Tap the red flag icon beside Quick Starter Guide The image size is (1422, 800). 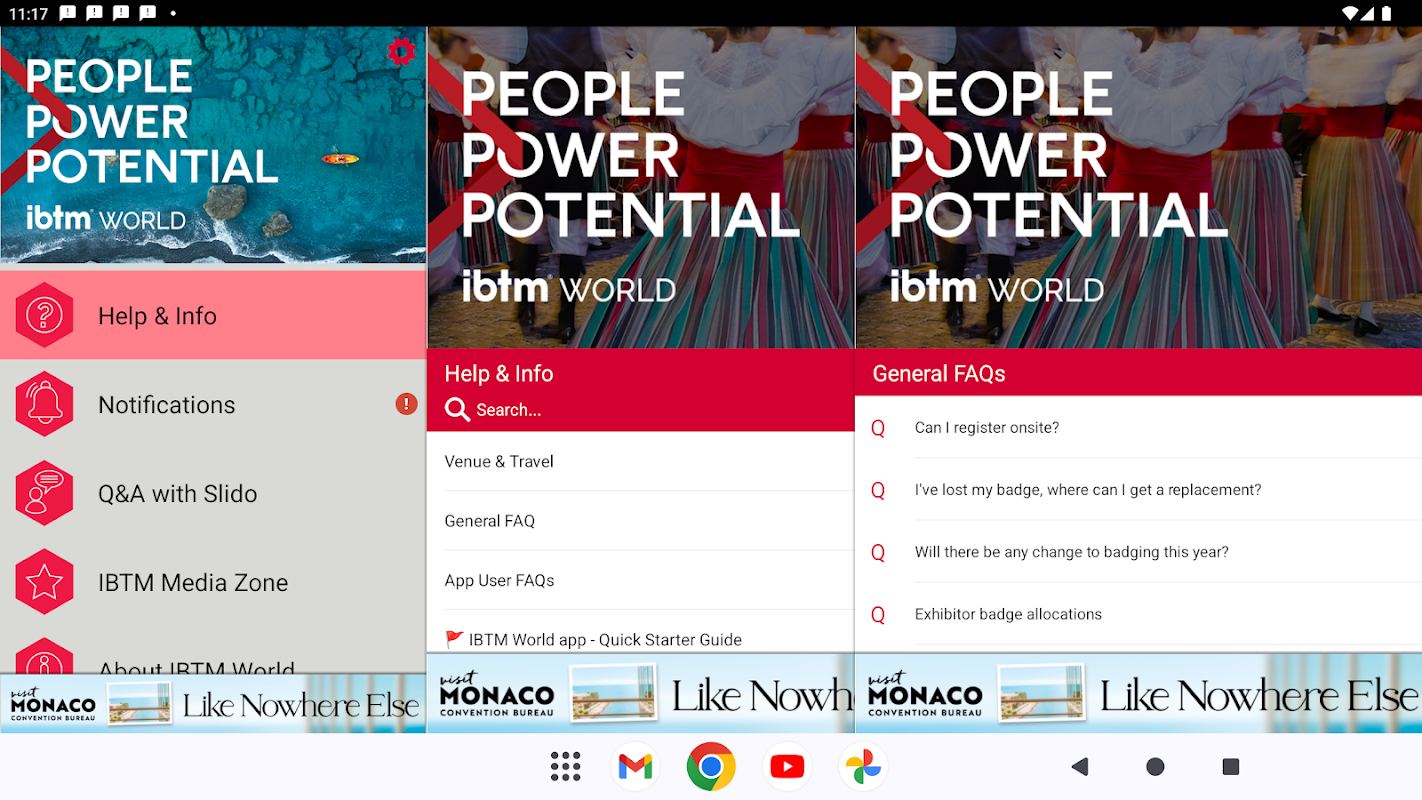[454, 639]
